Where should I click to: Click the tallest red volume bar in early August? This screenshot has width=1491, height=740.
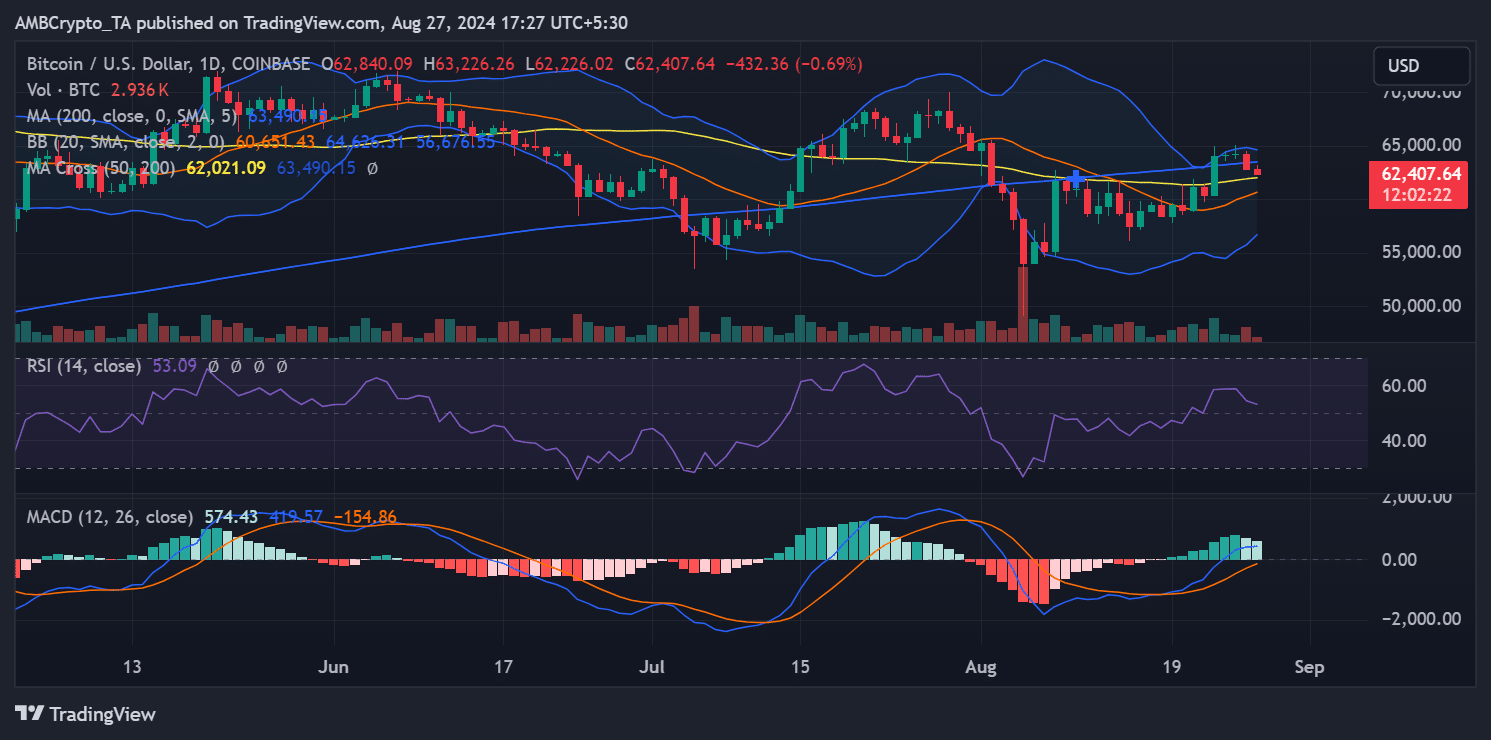click(1023, 303)
